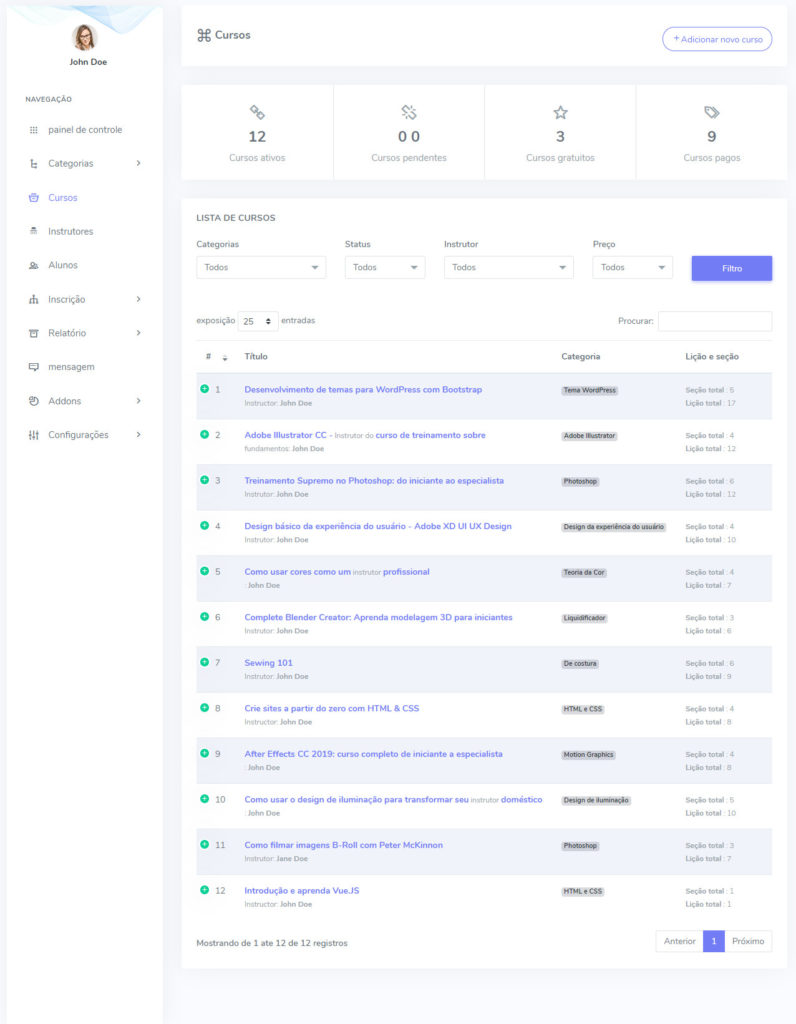Open the Categorias filter dropdown
Screen dimensions: 796x1024
coord(261,268)
